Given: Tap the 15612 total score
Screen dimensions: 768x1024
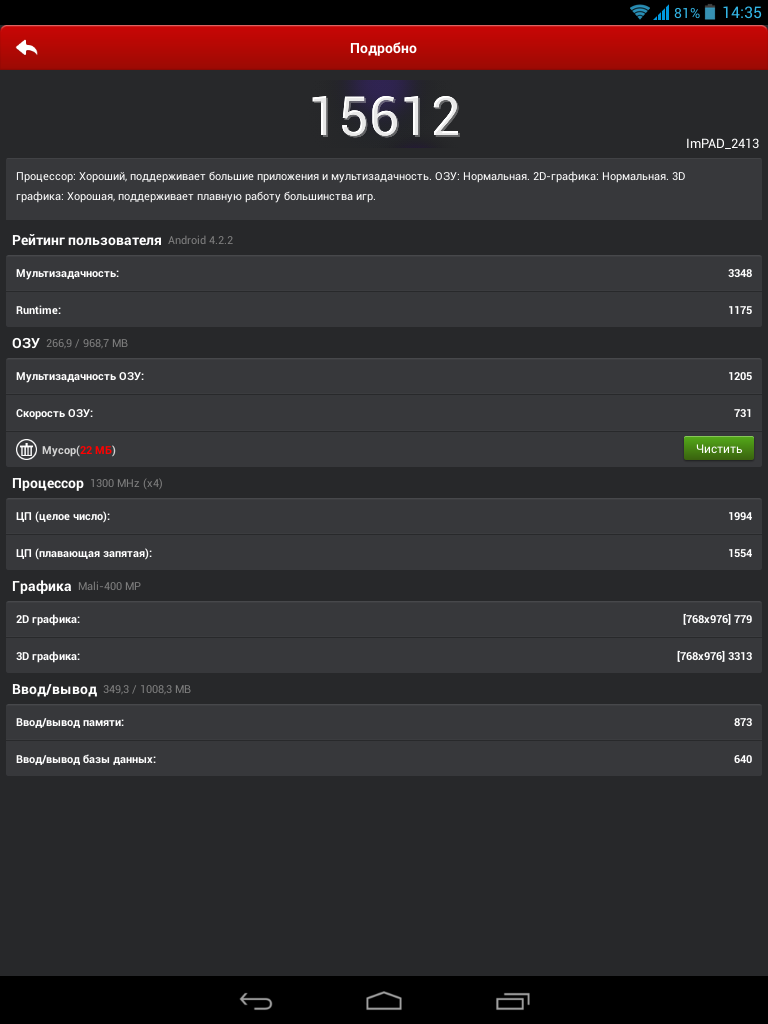Looking at the screenshot, I should 385,116.
